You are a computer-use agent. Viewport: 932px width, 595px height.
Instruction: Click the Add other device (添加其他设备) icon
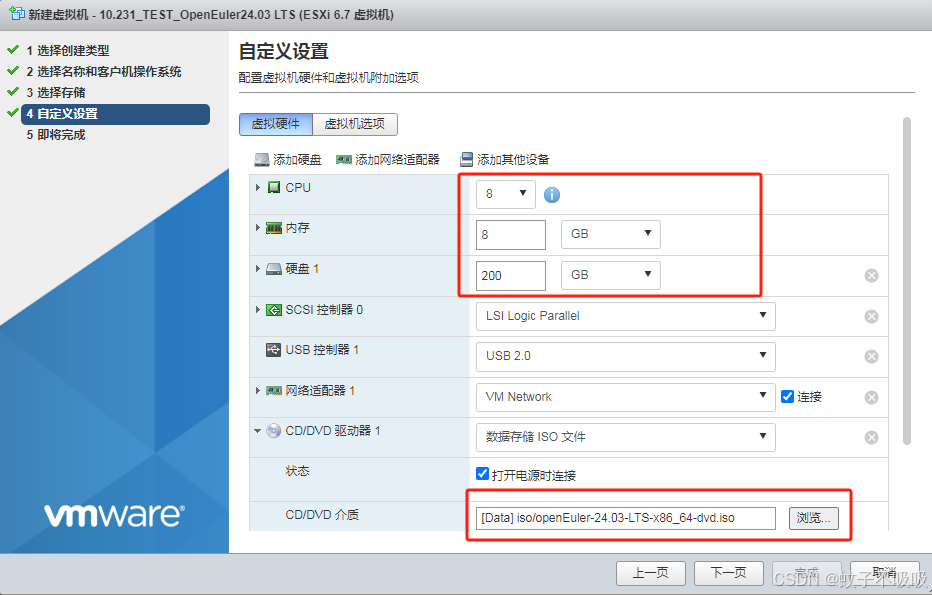coord(466,160)
